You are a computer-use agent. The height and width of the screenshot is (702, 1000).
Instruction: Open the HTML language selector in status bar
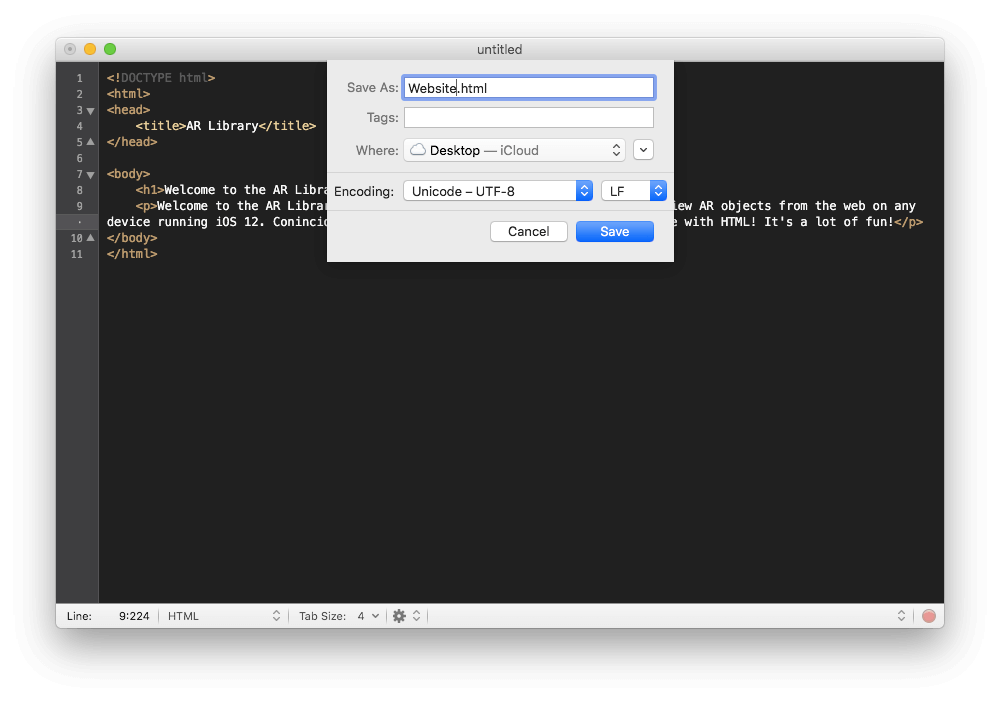pos(224,616)
